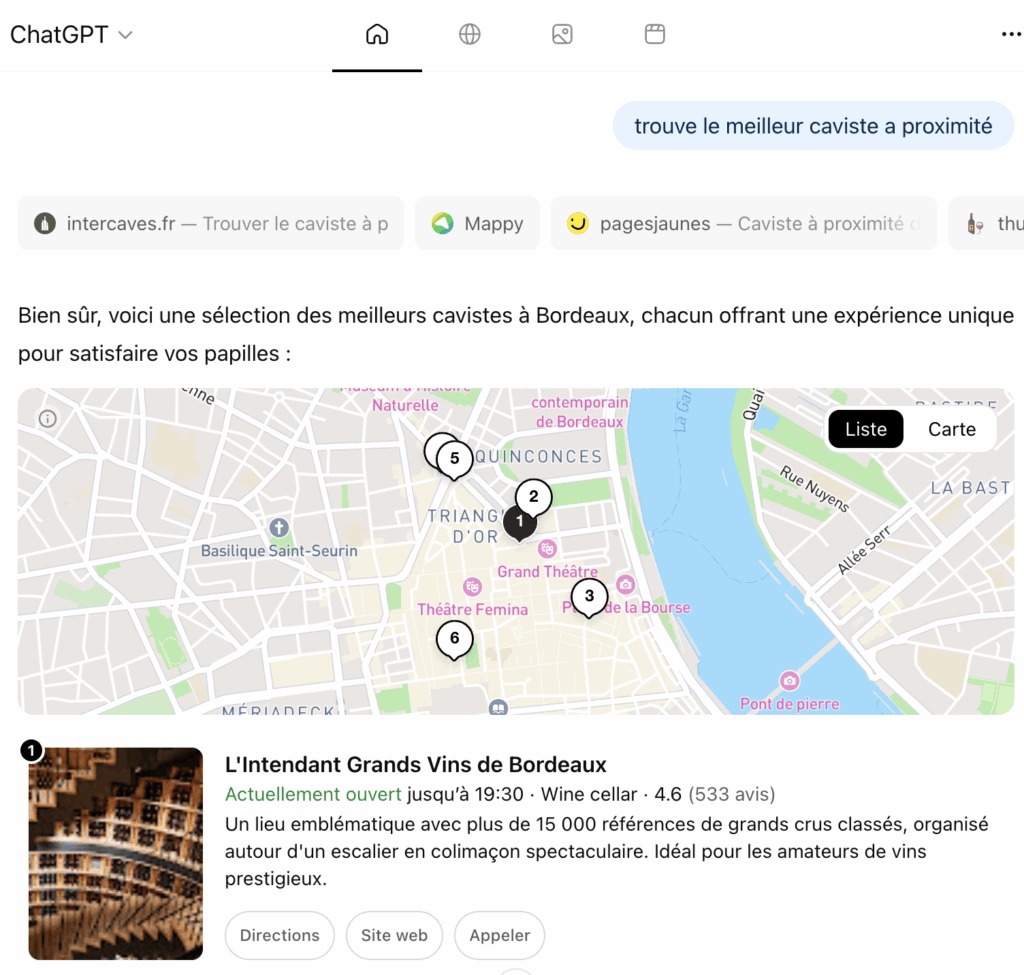The height and width of the screenshot is (975, 1024).
Task: Click map pin number 2
Action: (x=533, y=496)
